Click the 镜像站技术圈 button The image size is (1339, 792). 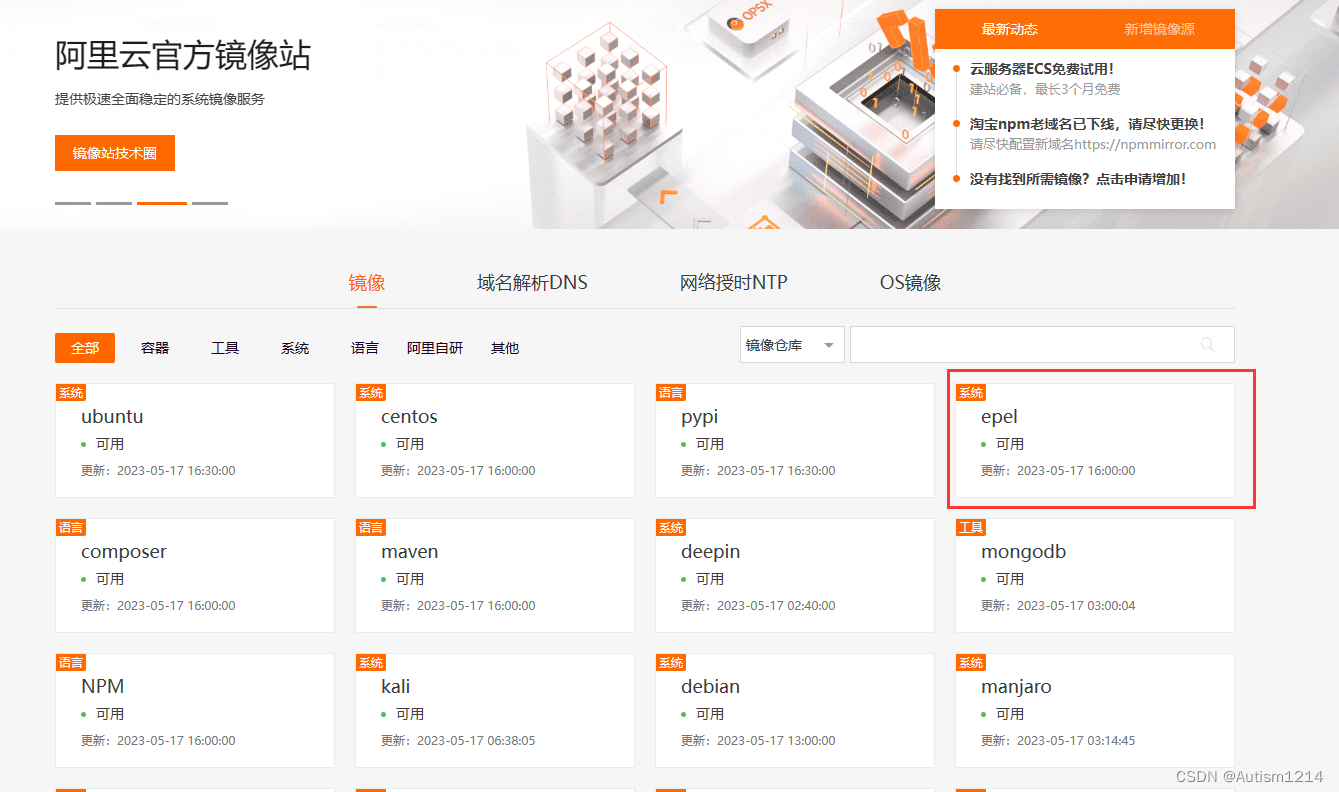pyautogui.click(x=115, y=153)
